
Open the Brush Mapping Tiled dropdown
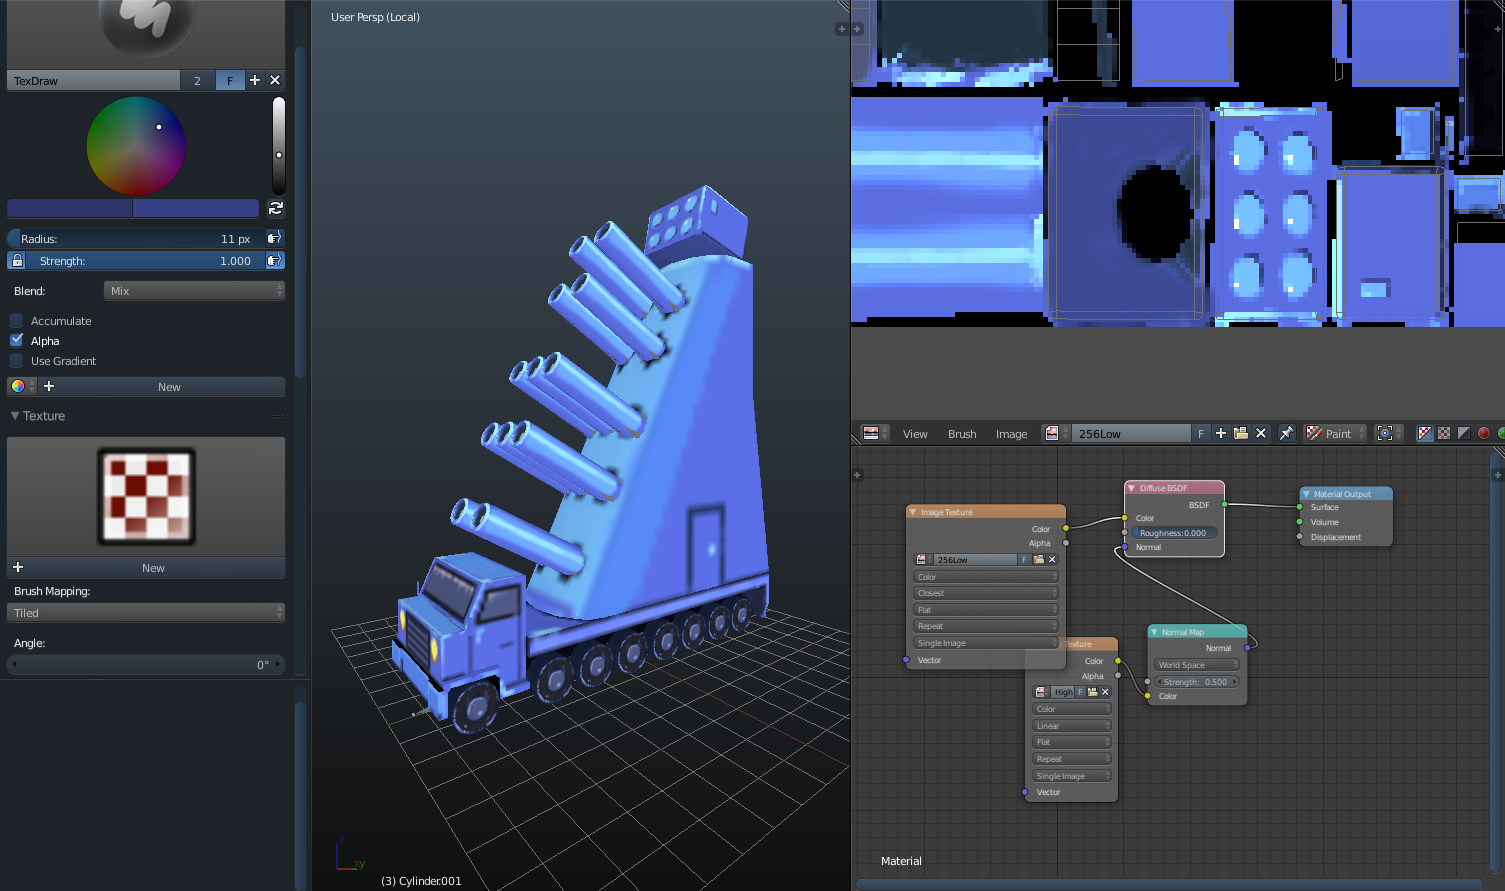[146, 613]
